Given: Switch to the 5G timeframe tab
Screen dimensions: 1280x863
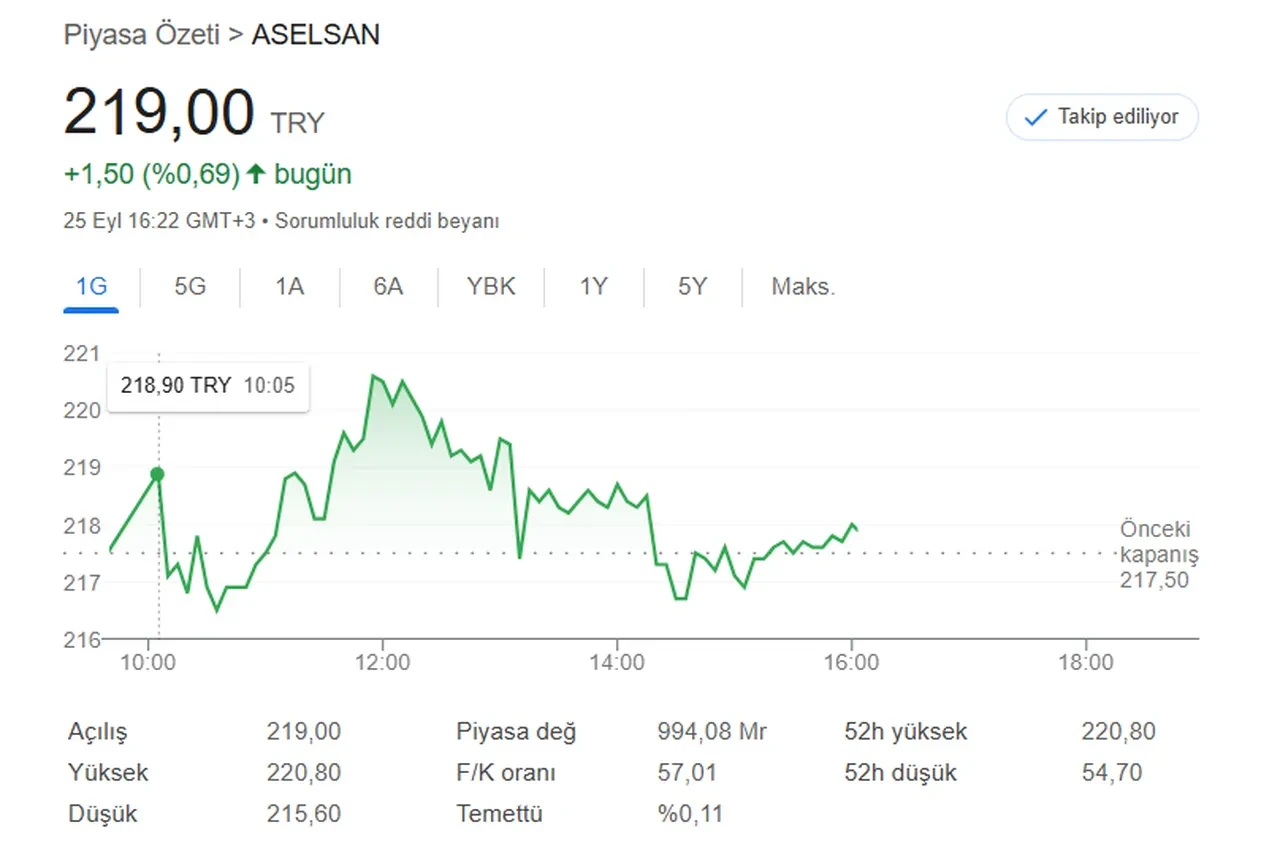Looking at the screenshot, I should click(x=188, y=287).
